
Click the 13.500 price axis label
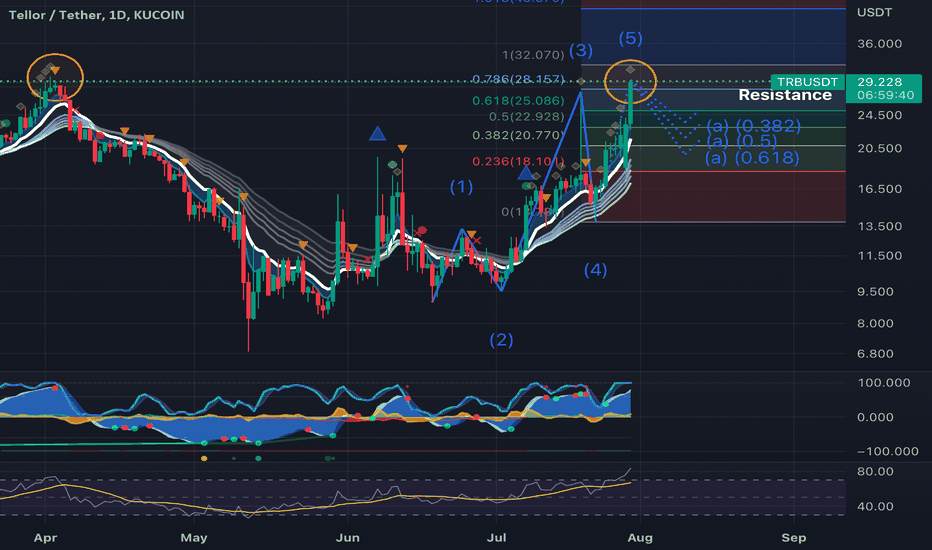point(879,227)
